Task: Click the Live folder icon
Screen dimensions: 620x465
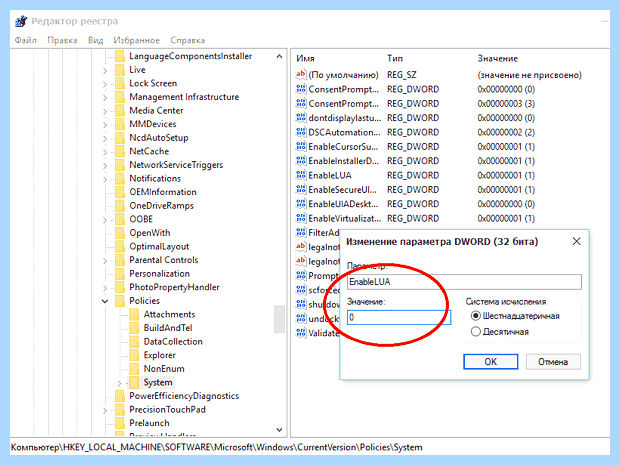Action: click(x=120, y=70)
